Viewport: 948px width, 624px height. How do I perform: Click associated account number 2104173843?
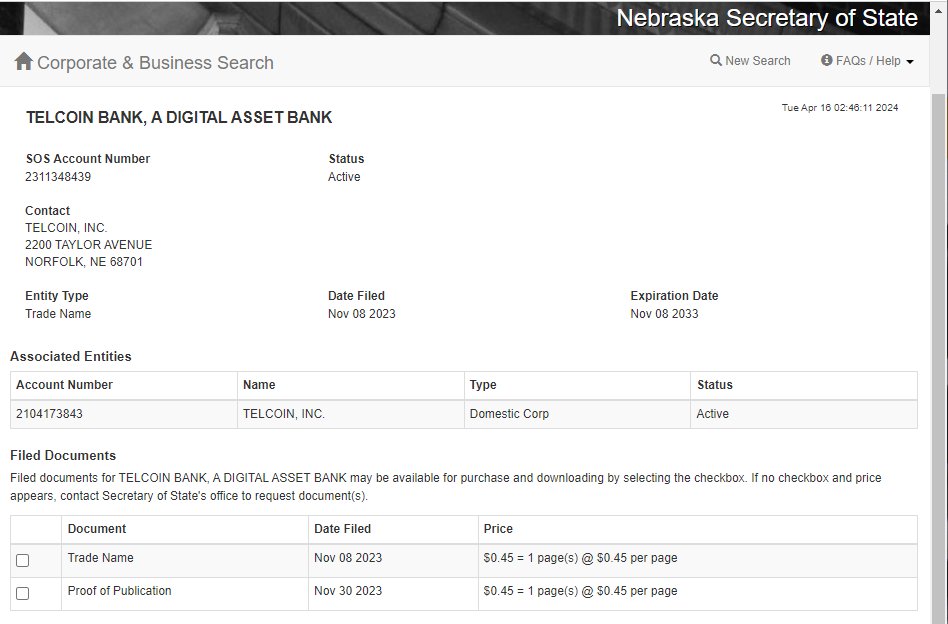click(x=50, y=414)
